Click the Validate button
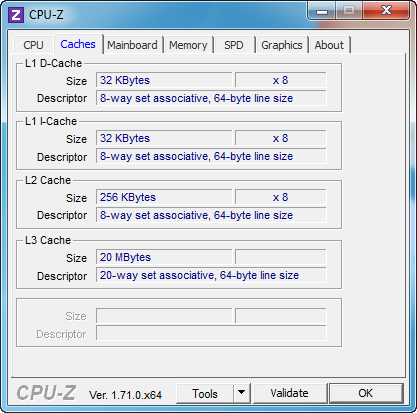Screen dimensions: 417x413 [289, 393]
